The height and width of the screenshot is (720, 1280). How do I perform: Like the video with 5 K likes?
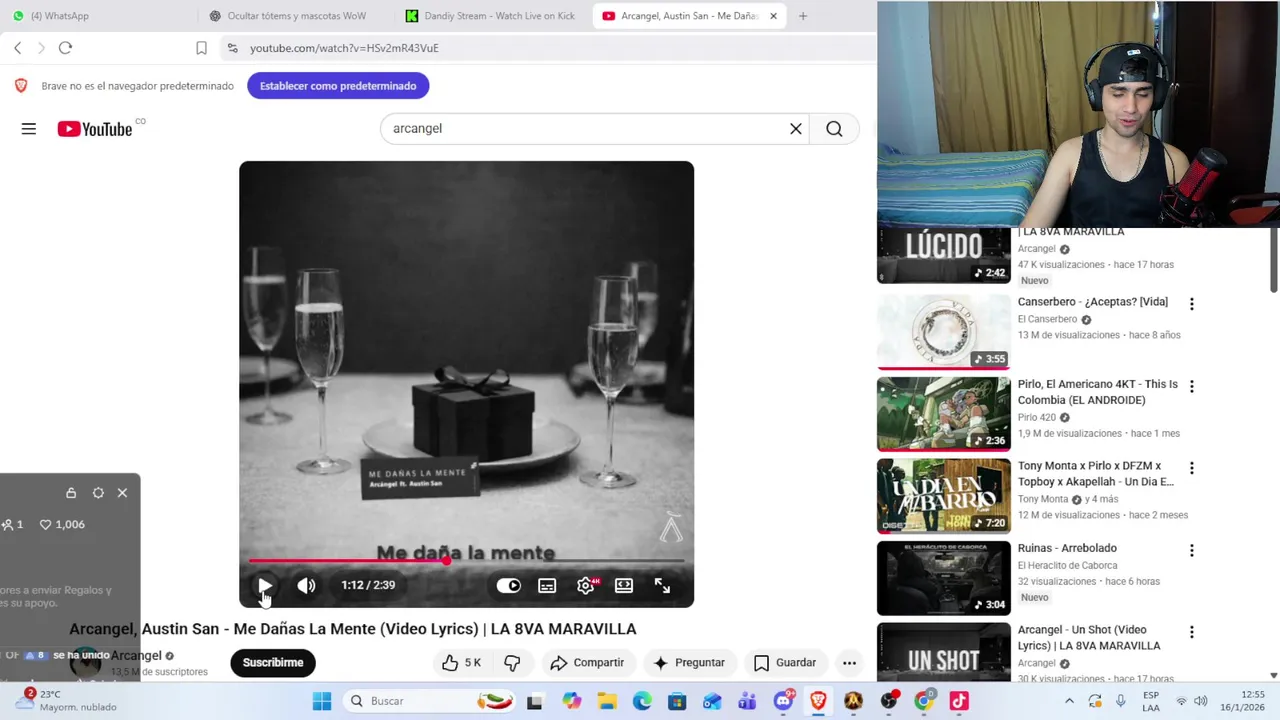click(x=461, y=662)
